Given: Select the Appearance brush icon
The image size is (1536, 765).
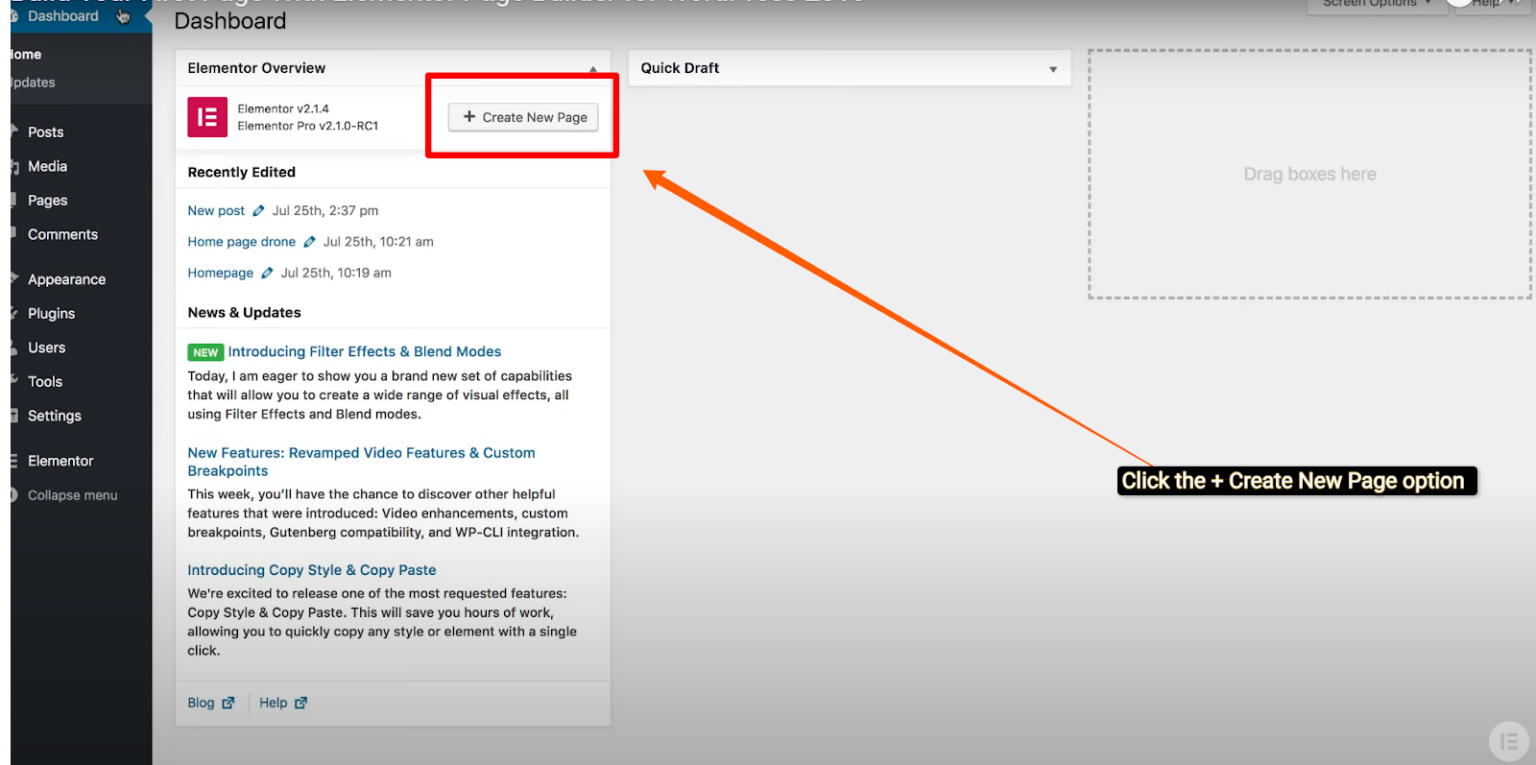Looking at the screenshot, I should coord(16,279).
